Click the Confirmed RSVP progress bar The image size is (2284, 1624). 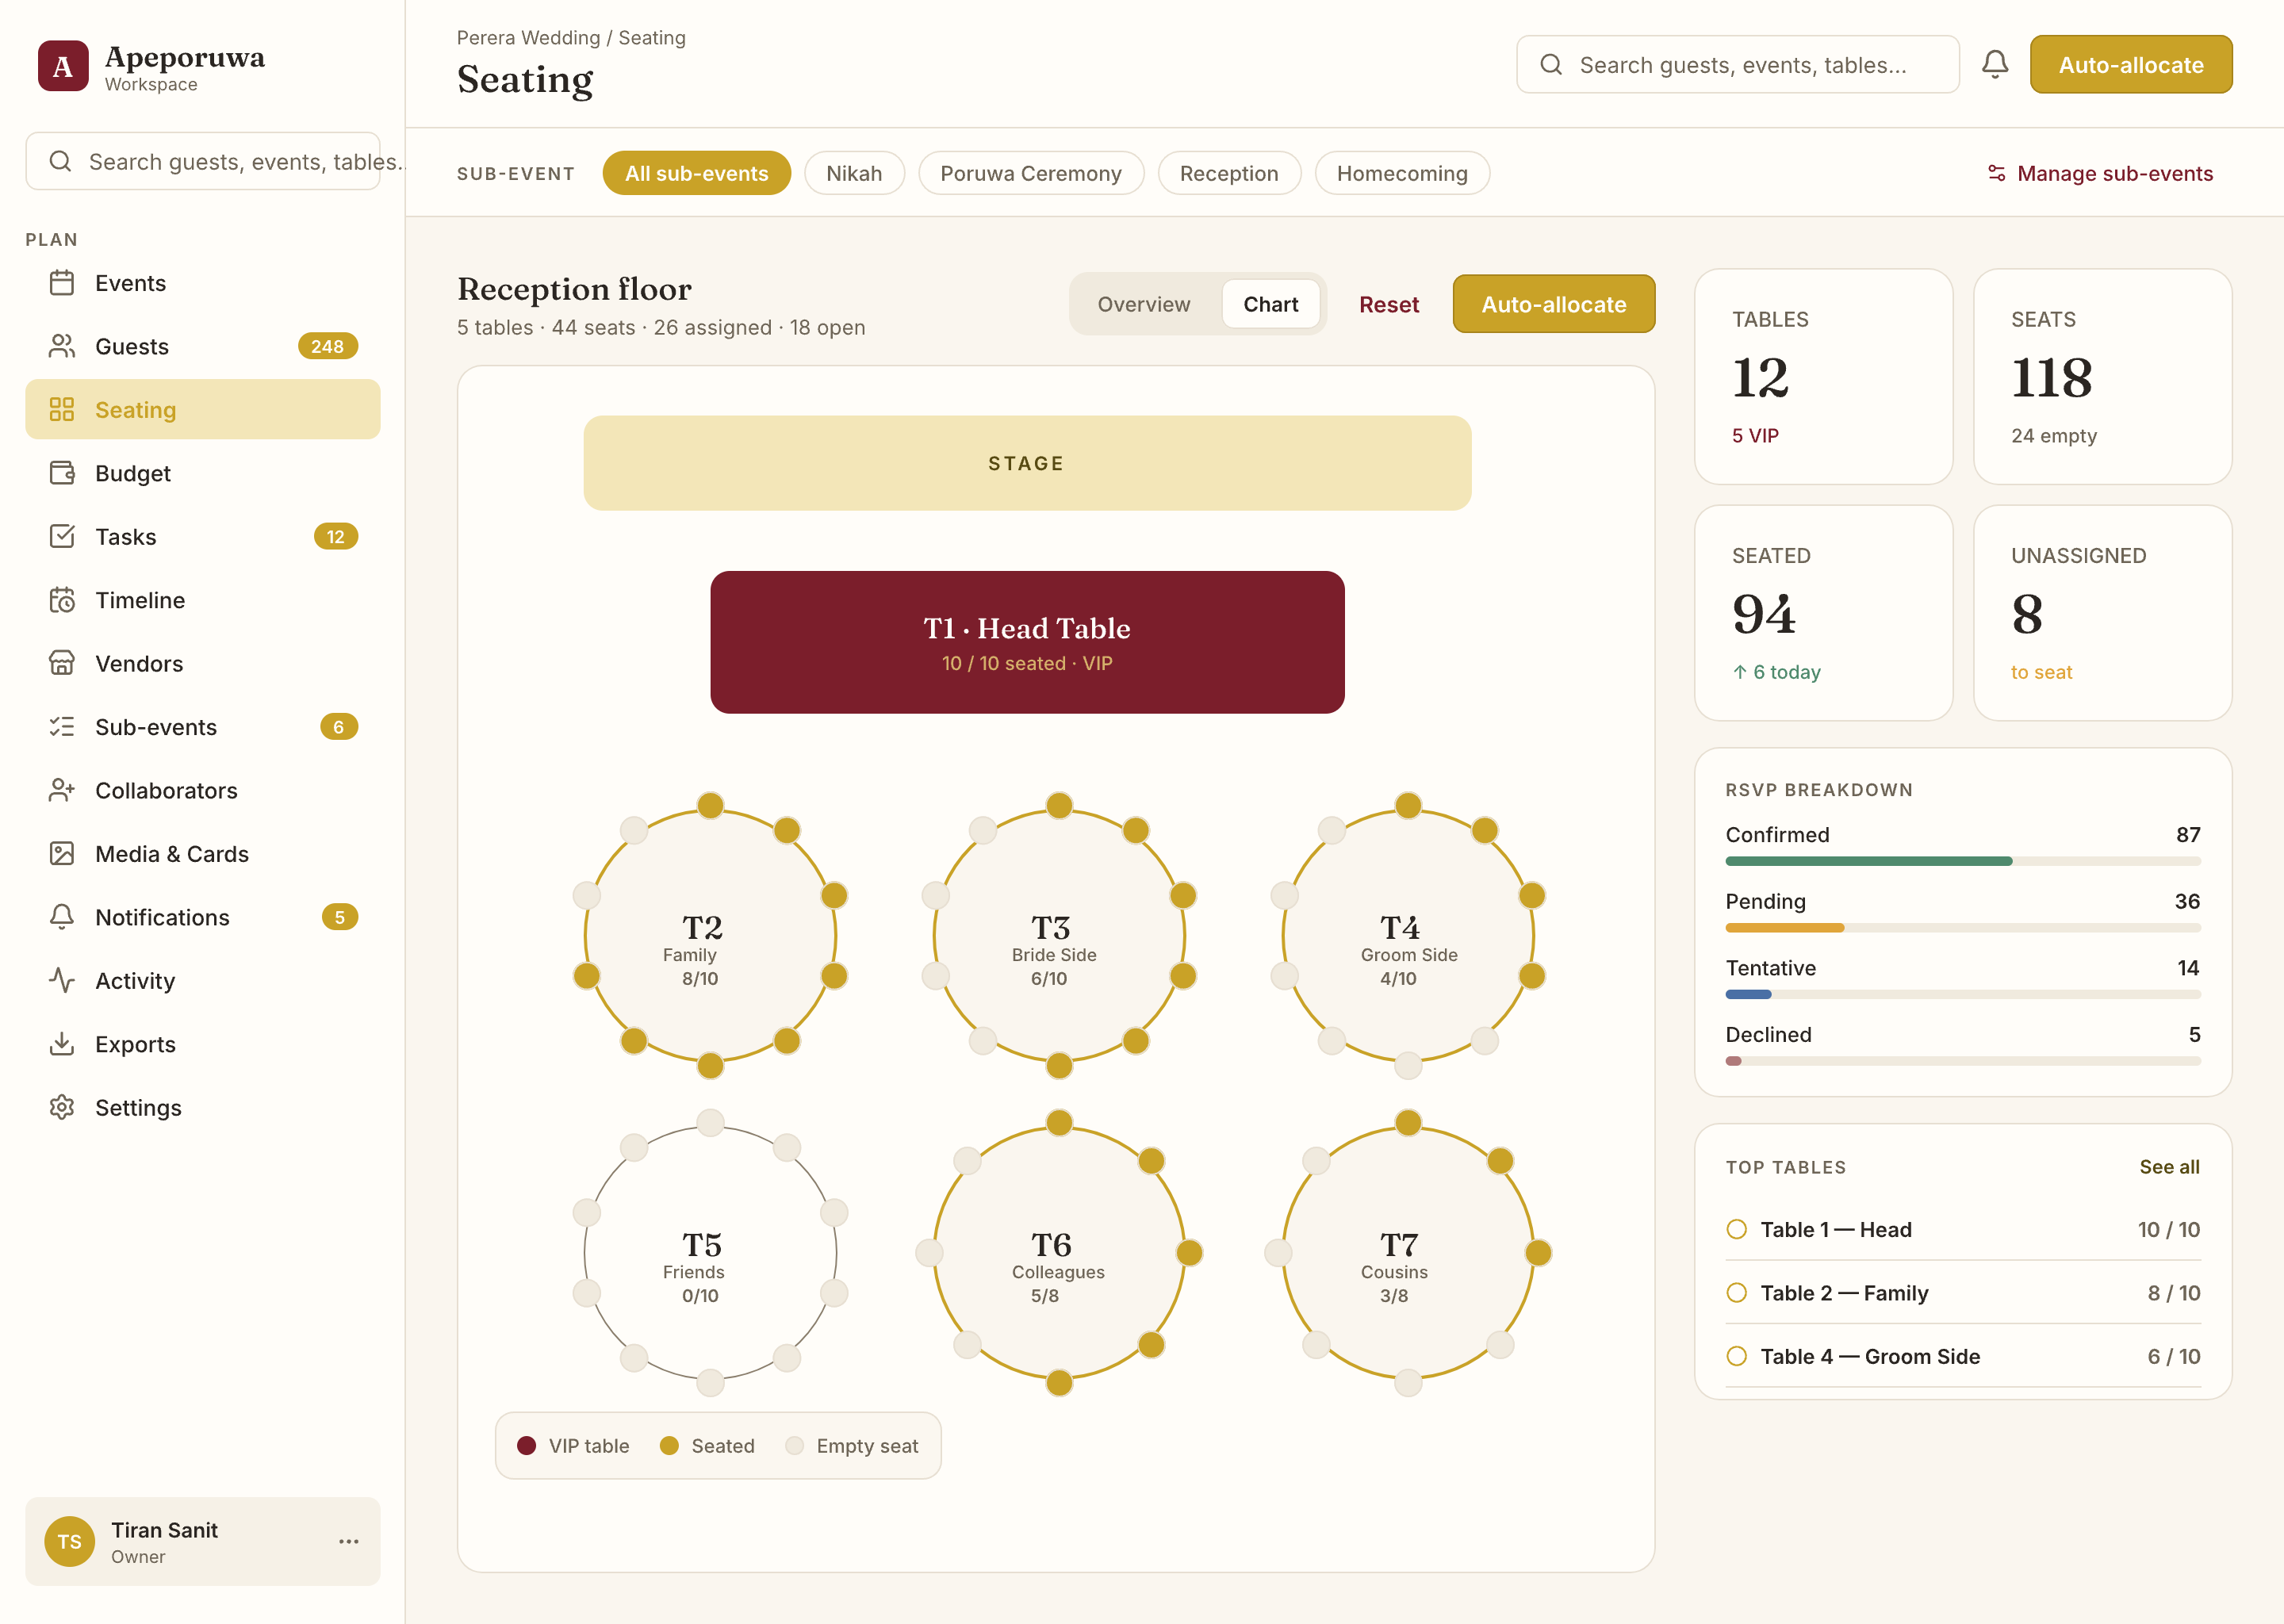[1962, 861]
